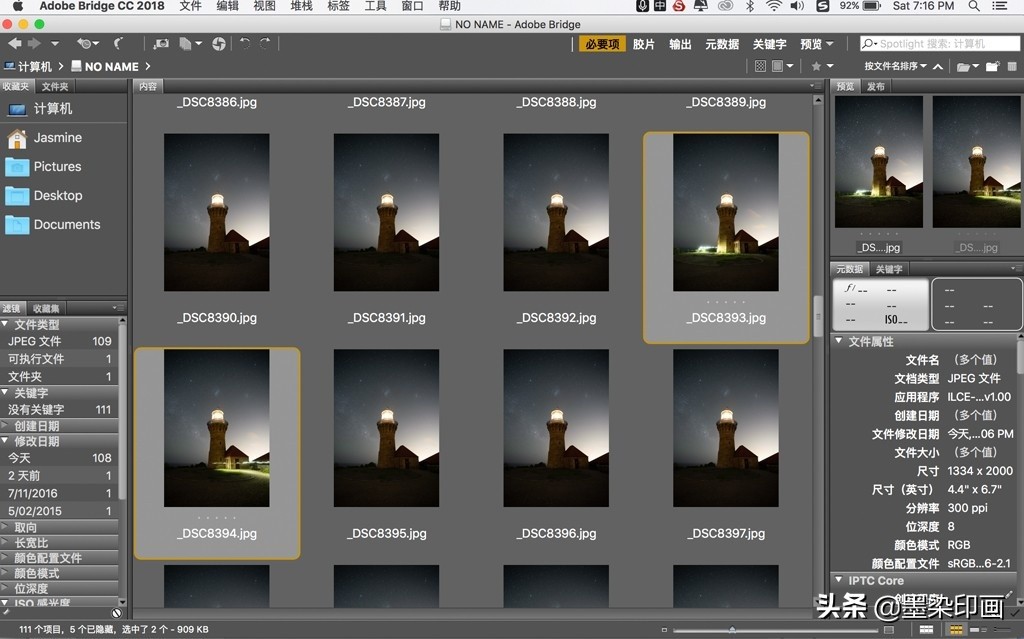Click the thumbnail size slider handle

(732, 630)
